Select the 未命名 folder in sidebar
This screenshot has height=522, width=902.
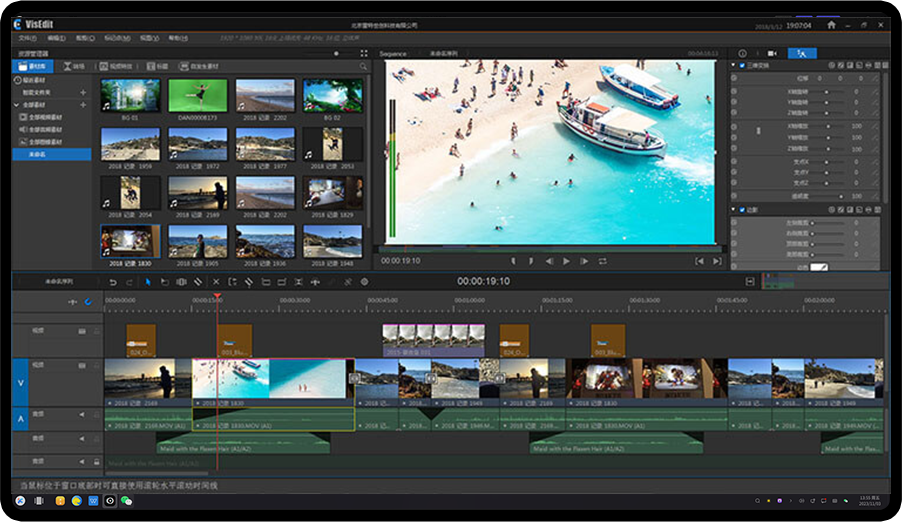point(38,154)
